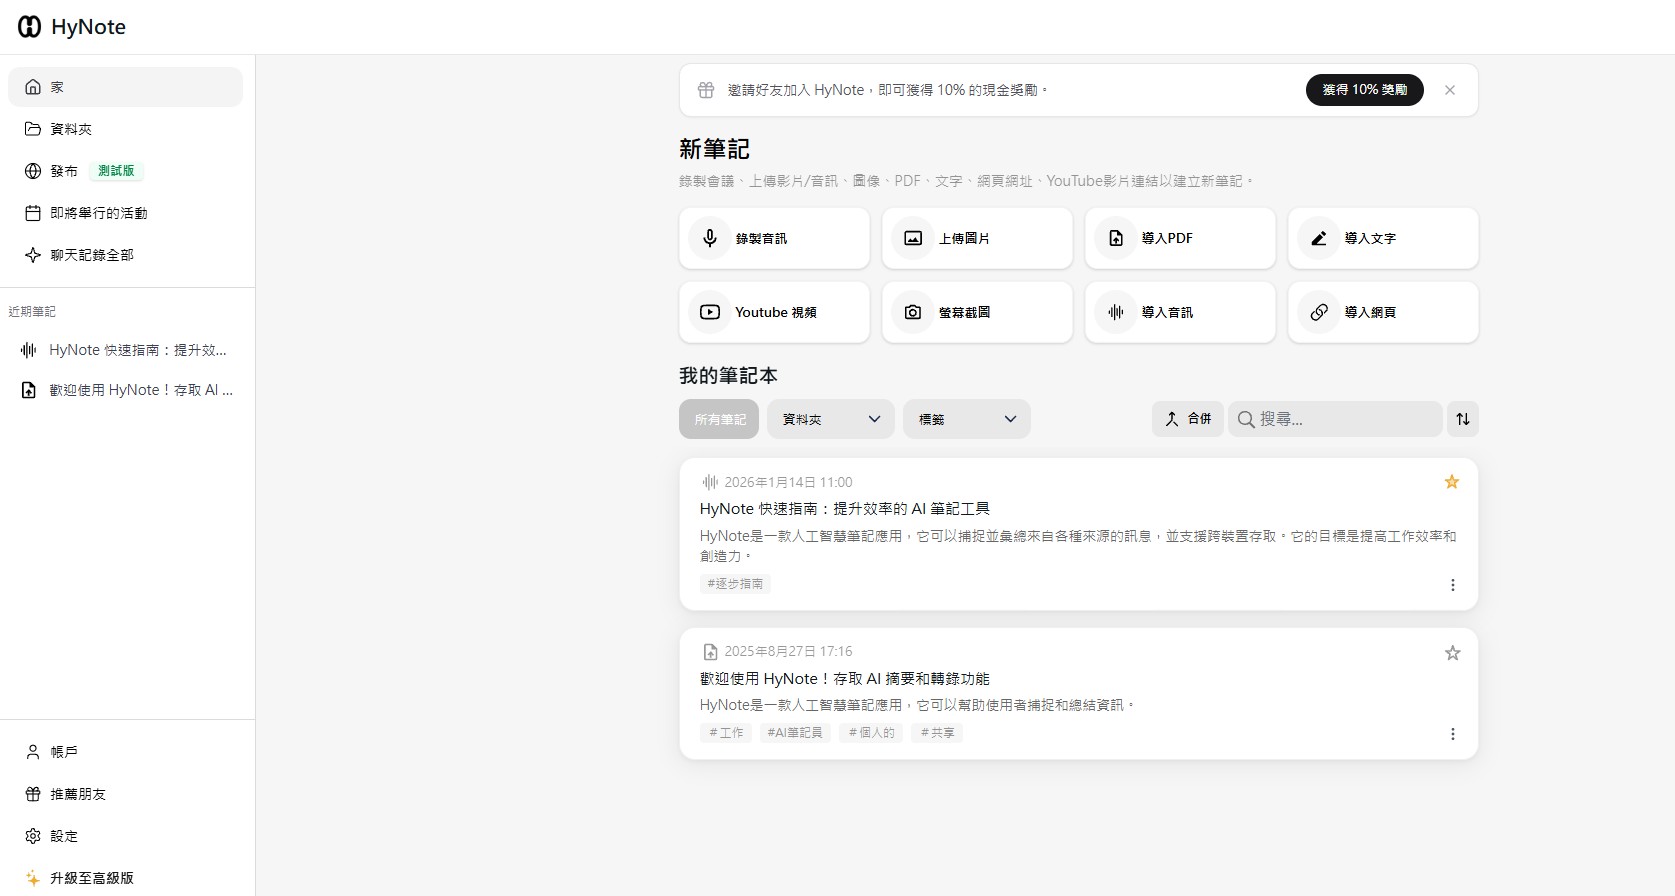
Task: Click the gift icon in invite banner
Action: (706, 90)
